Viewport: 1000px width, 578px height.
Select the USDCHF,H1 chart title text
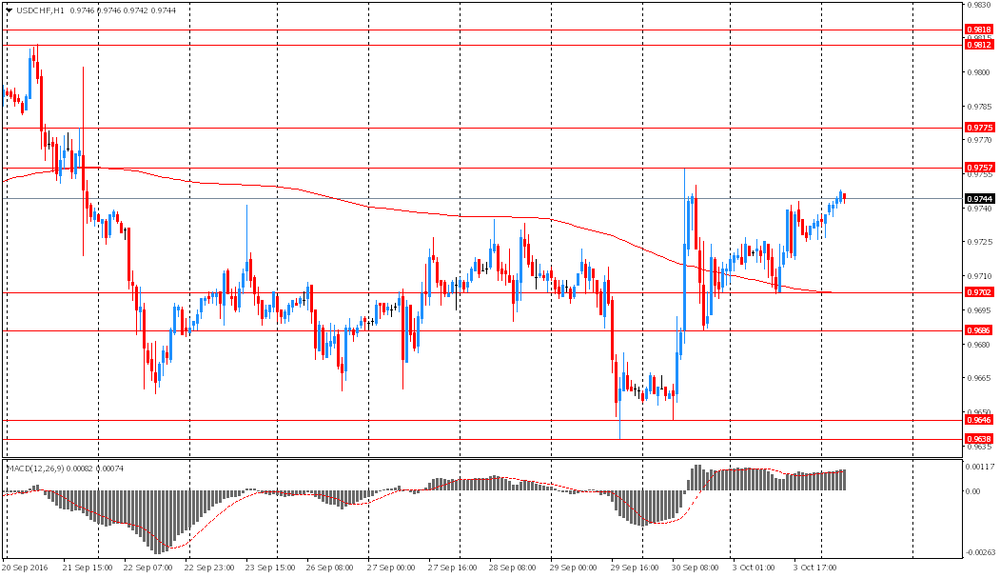coord(40,10)
